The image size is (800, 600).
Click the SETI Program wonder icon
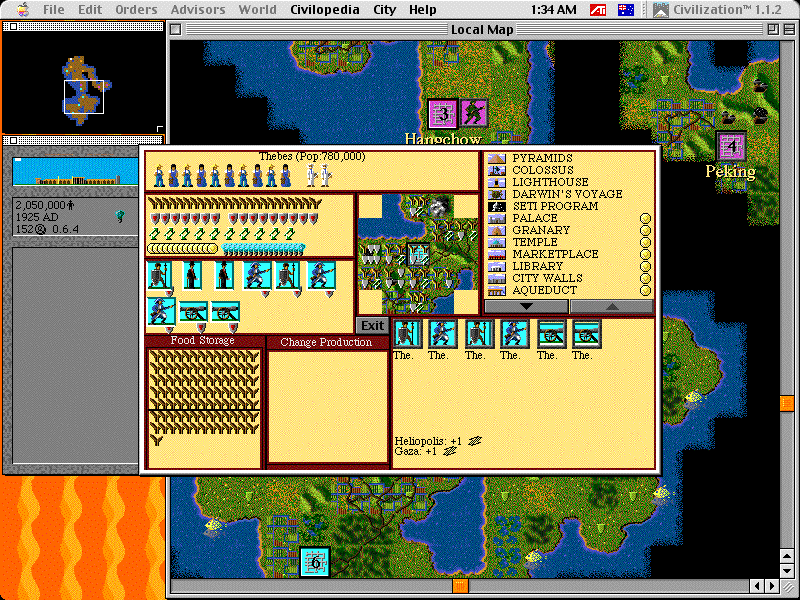coord(496,207)
